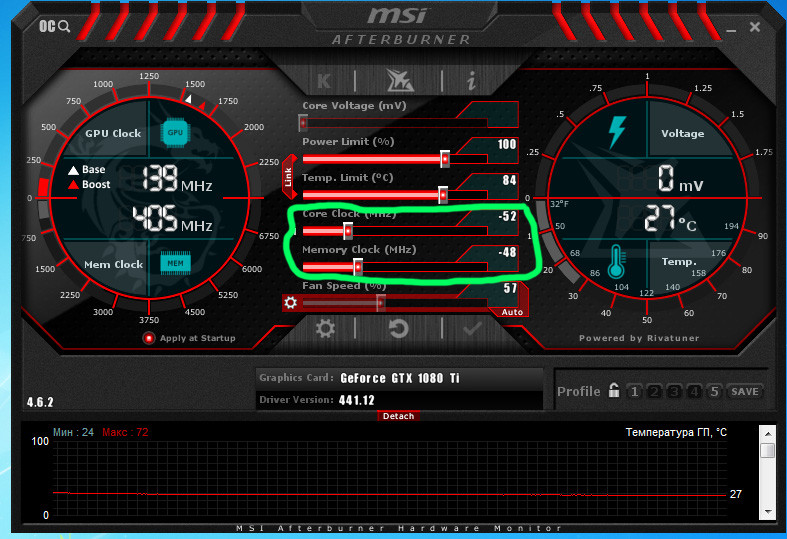Viewport: 787px width, 539px height.
Task: Click the Detach monitor button
Action: point(399,416)
